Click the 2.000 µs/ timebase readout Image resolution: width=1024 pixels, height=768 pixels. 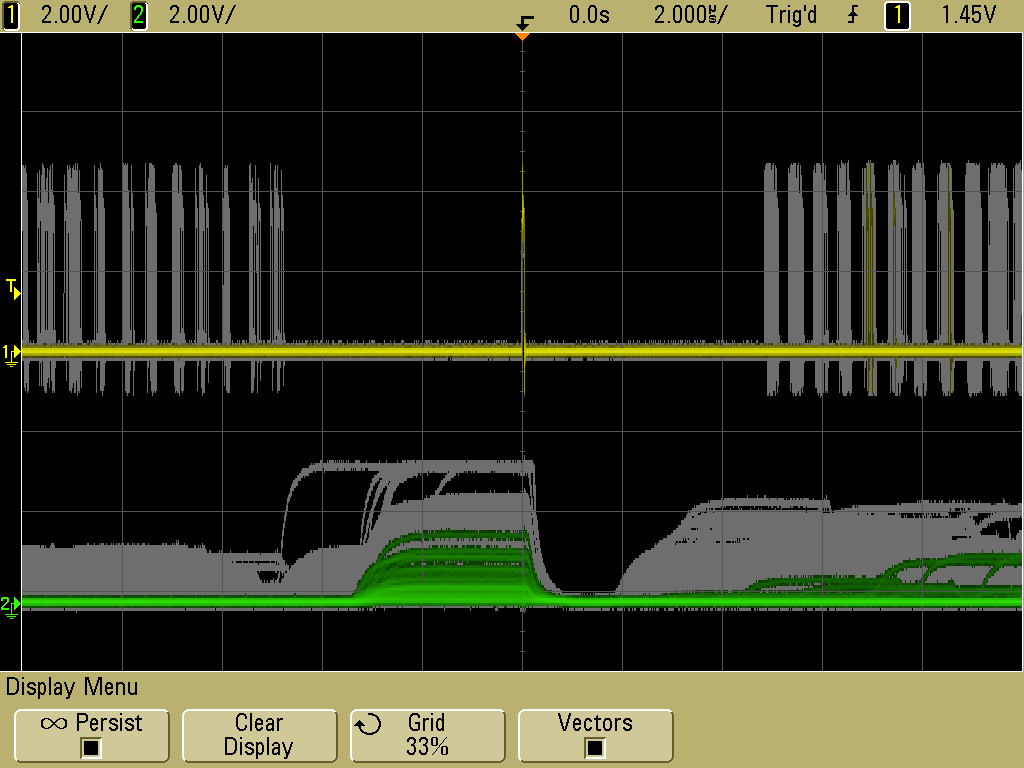(x=690, y=15)
